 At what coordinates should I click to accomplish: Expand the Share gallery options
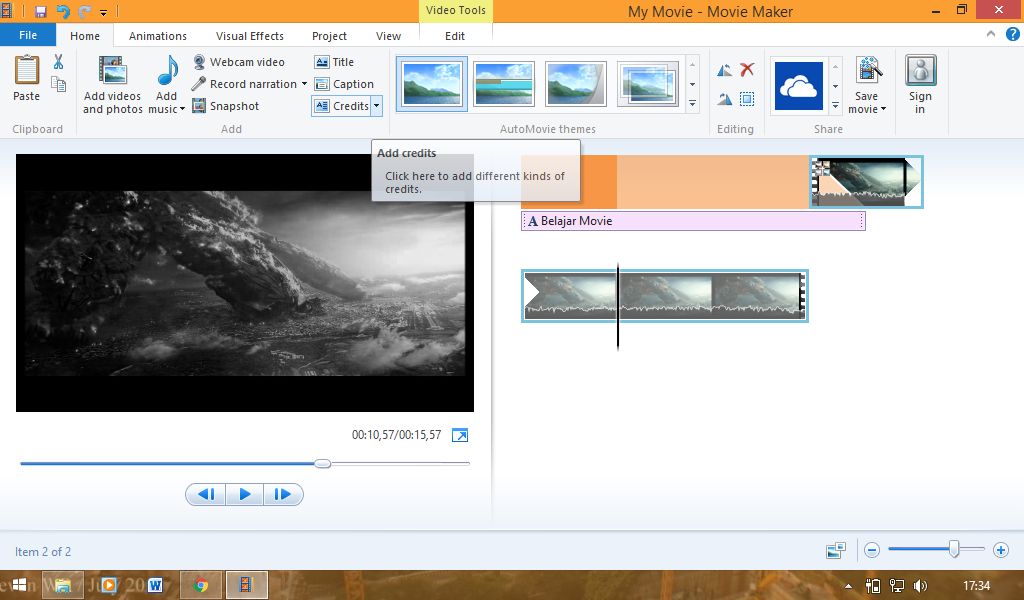pyautogui.click(x=835, y=105)
